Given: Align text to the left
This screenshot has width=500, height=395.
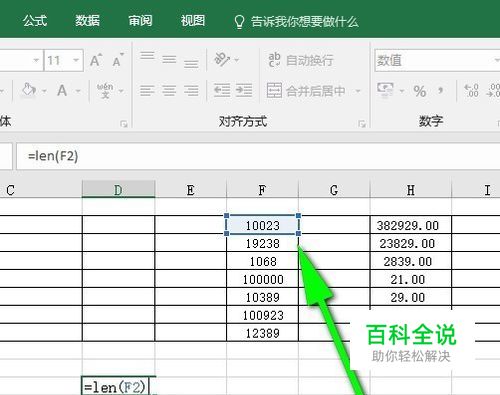Looking at the screenshot, I should click(x=147, y=91).
